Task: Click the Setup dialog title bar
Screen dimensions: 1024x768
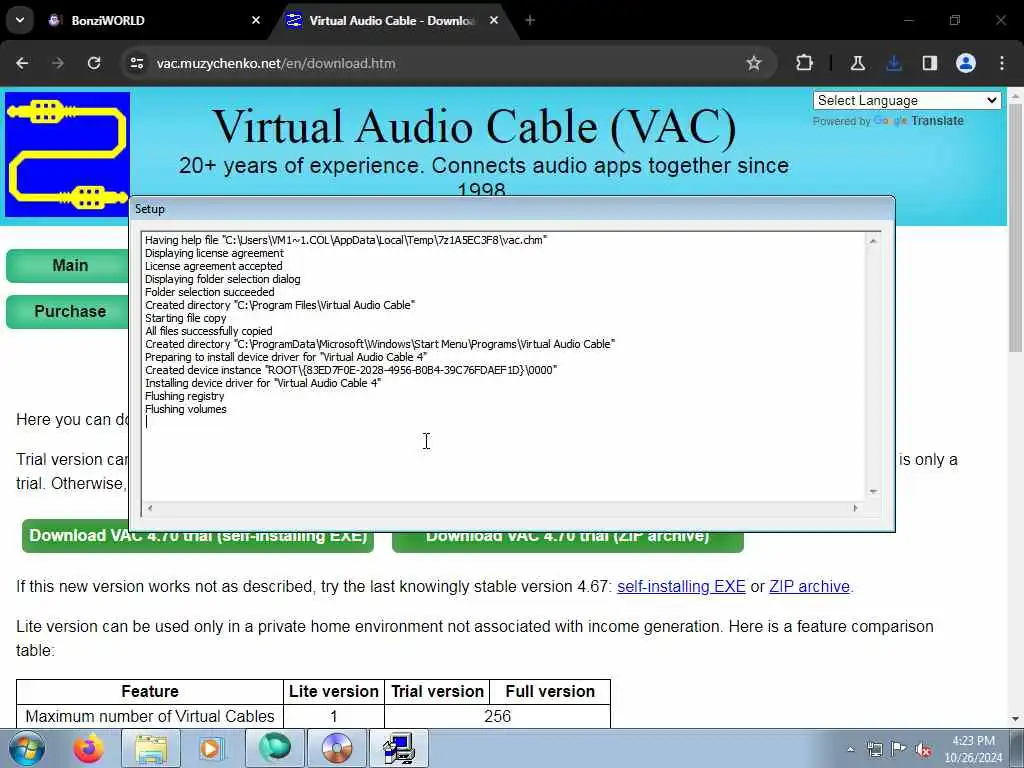Action: 511,209
